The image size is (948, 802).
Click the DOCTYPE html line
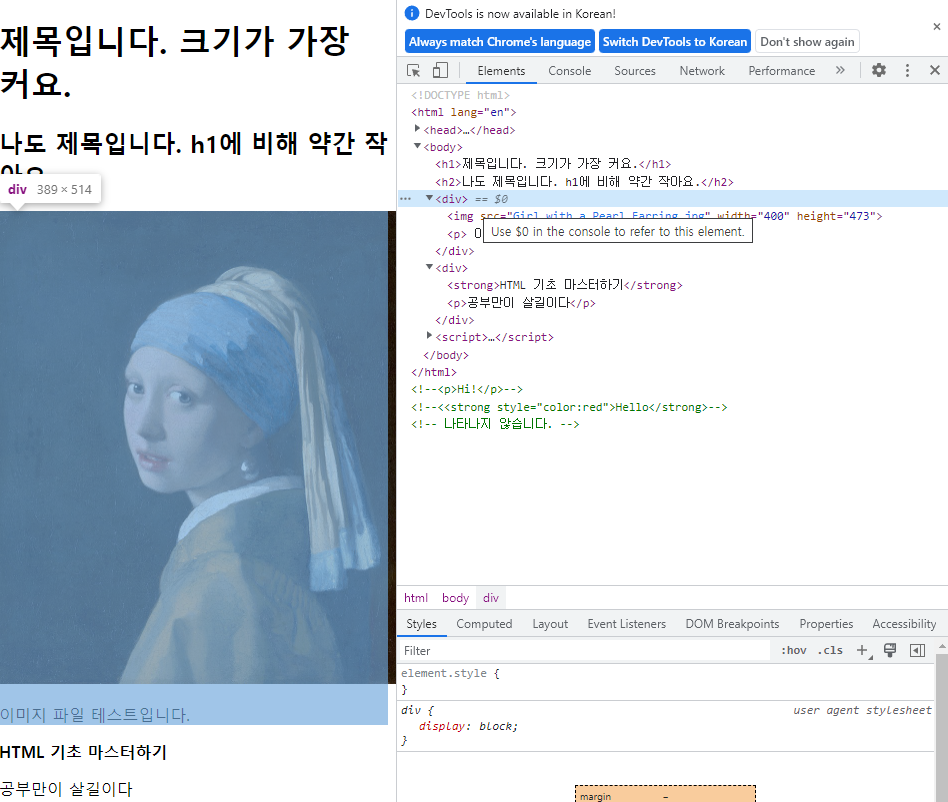[x=460, y=95]
